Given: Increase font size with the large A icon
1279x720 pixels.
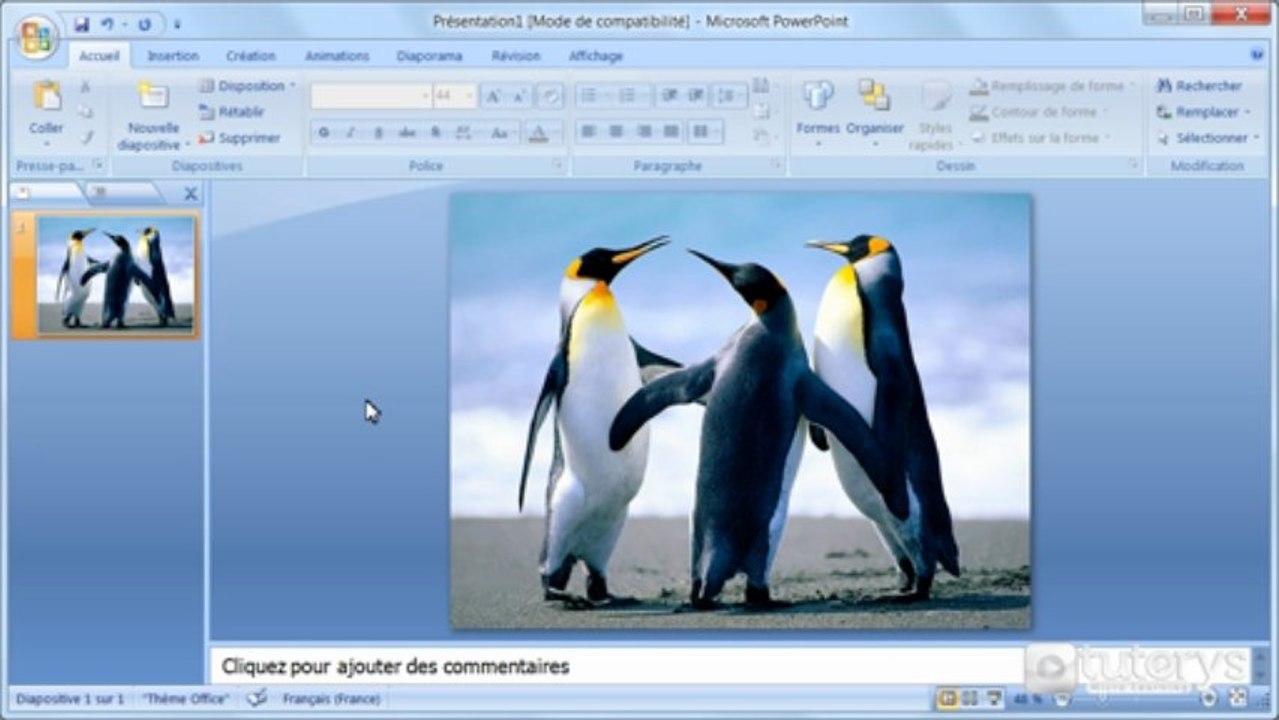Looking at the screenshot, I should (x=492, y=96).
